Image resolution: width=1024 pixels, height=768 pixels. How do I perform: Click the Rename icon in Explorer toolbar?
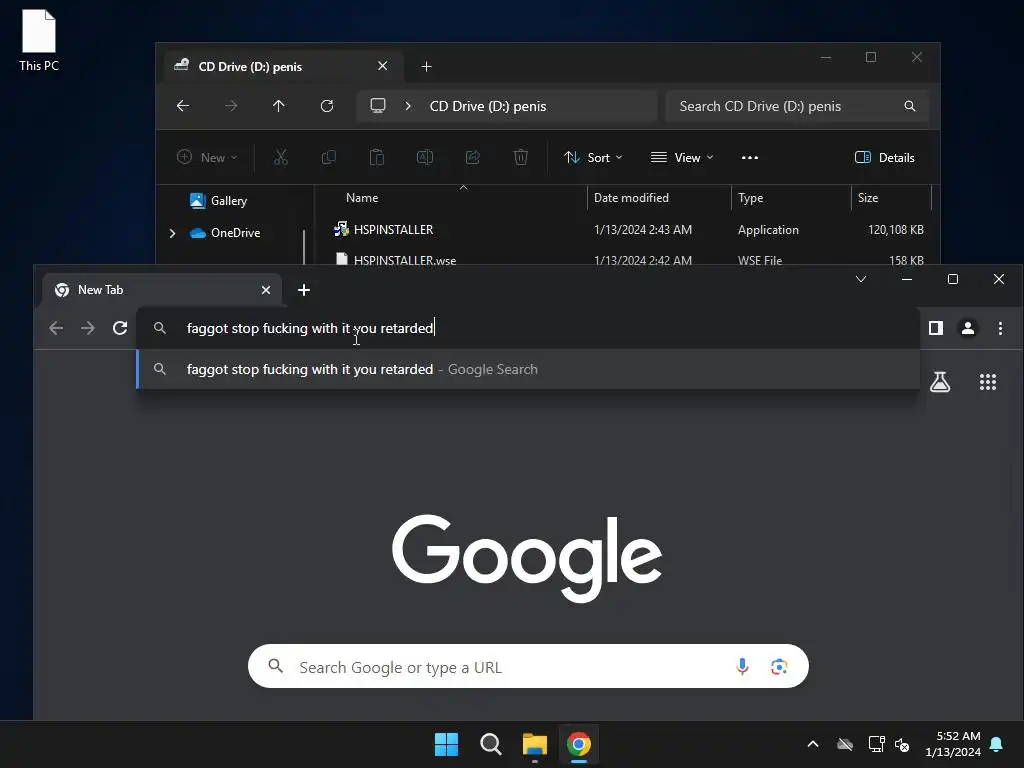point(424,157)
